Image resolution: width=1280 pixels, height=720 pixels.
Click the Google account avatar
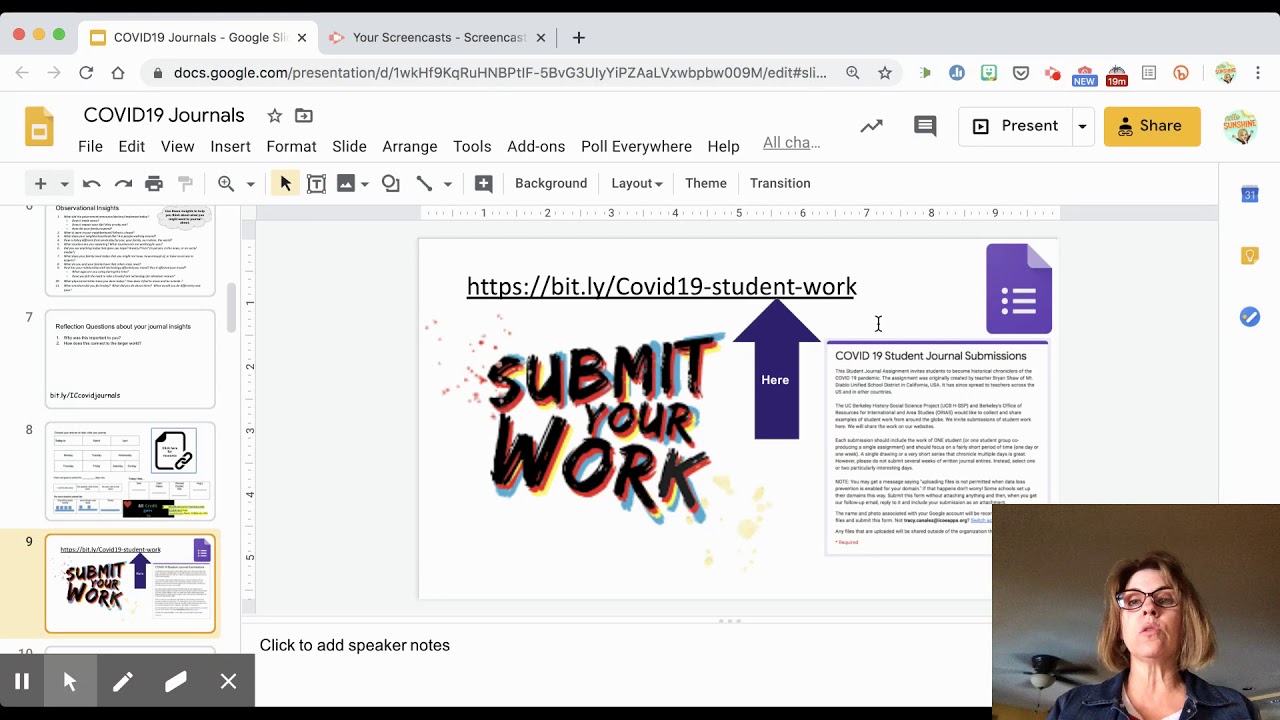pyautogui.click(x=1240, y=127)
